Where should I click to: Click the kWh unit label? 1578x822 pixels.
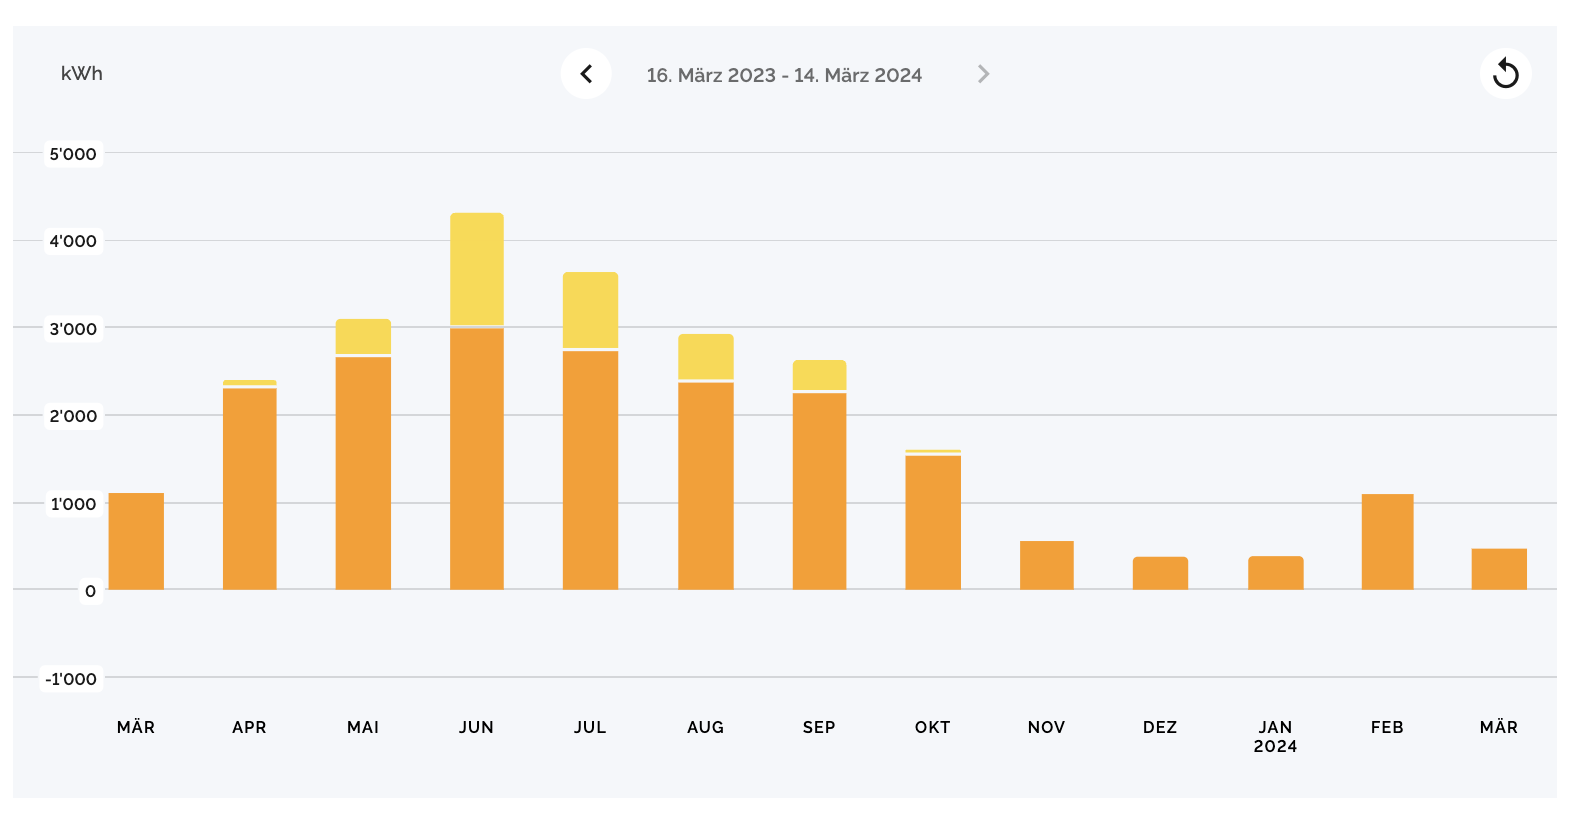[x=82, y=74]
